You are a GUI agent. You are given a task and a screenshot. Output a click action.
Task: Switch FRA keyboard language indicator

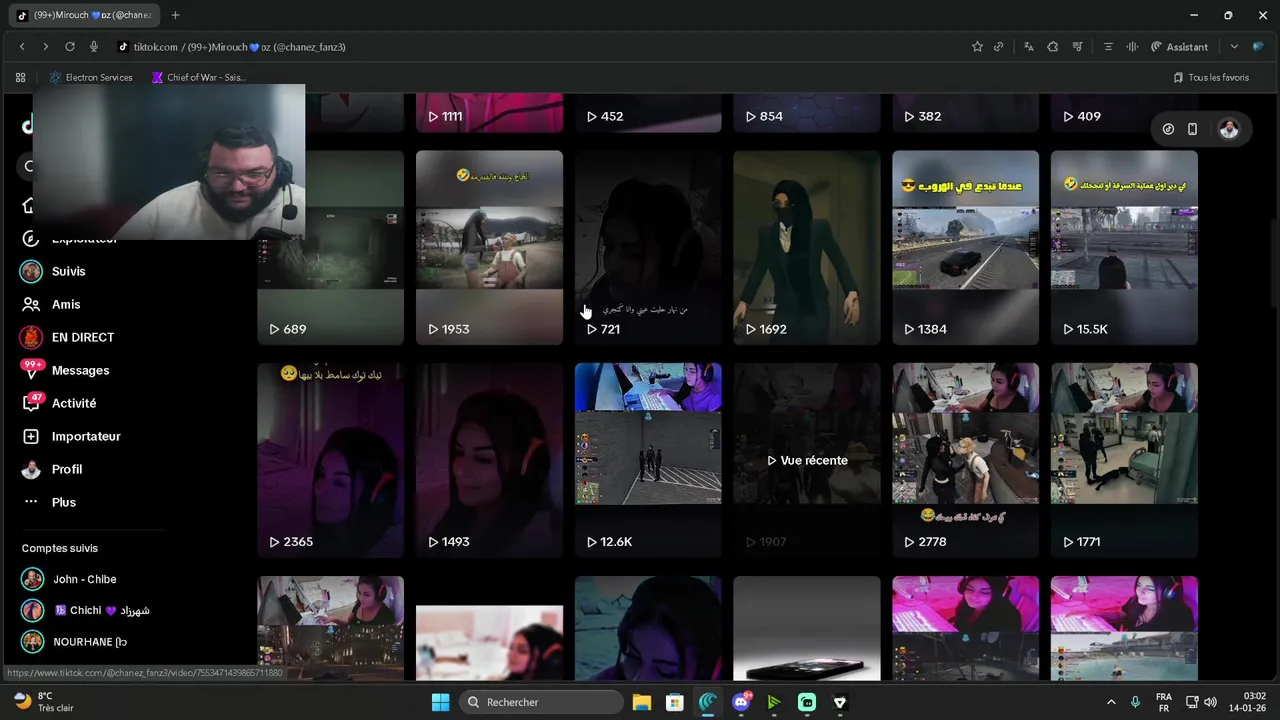tap(1164, 702)
